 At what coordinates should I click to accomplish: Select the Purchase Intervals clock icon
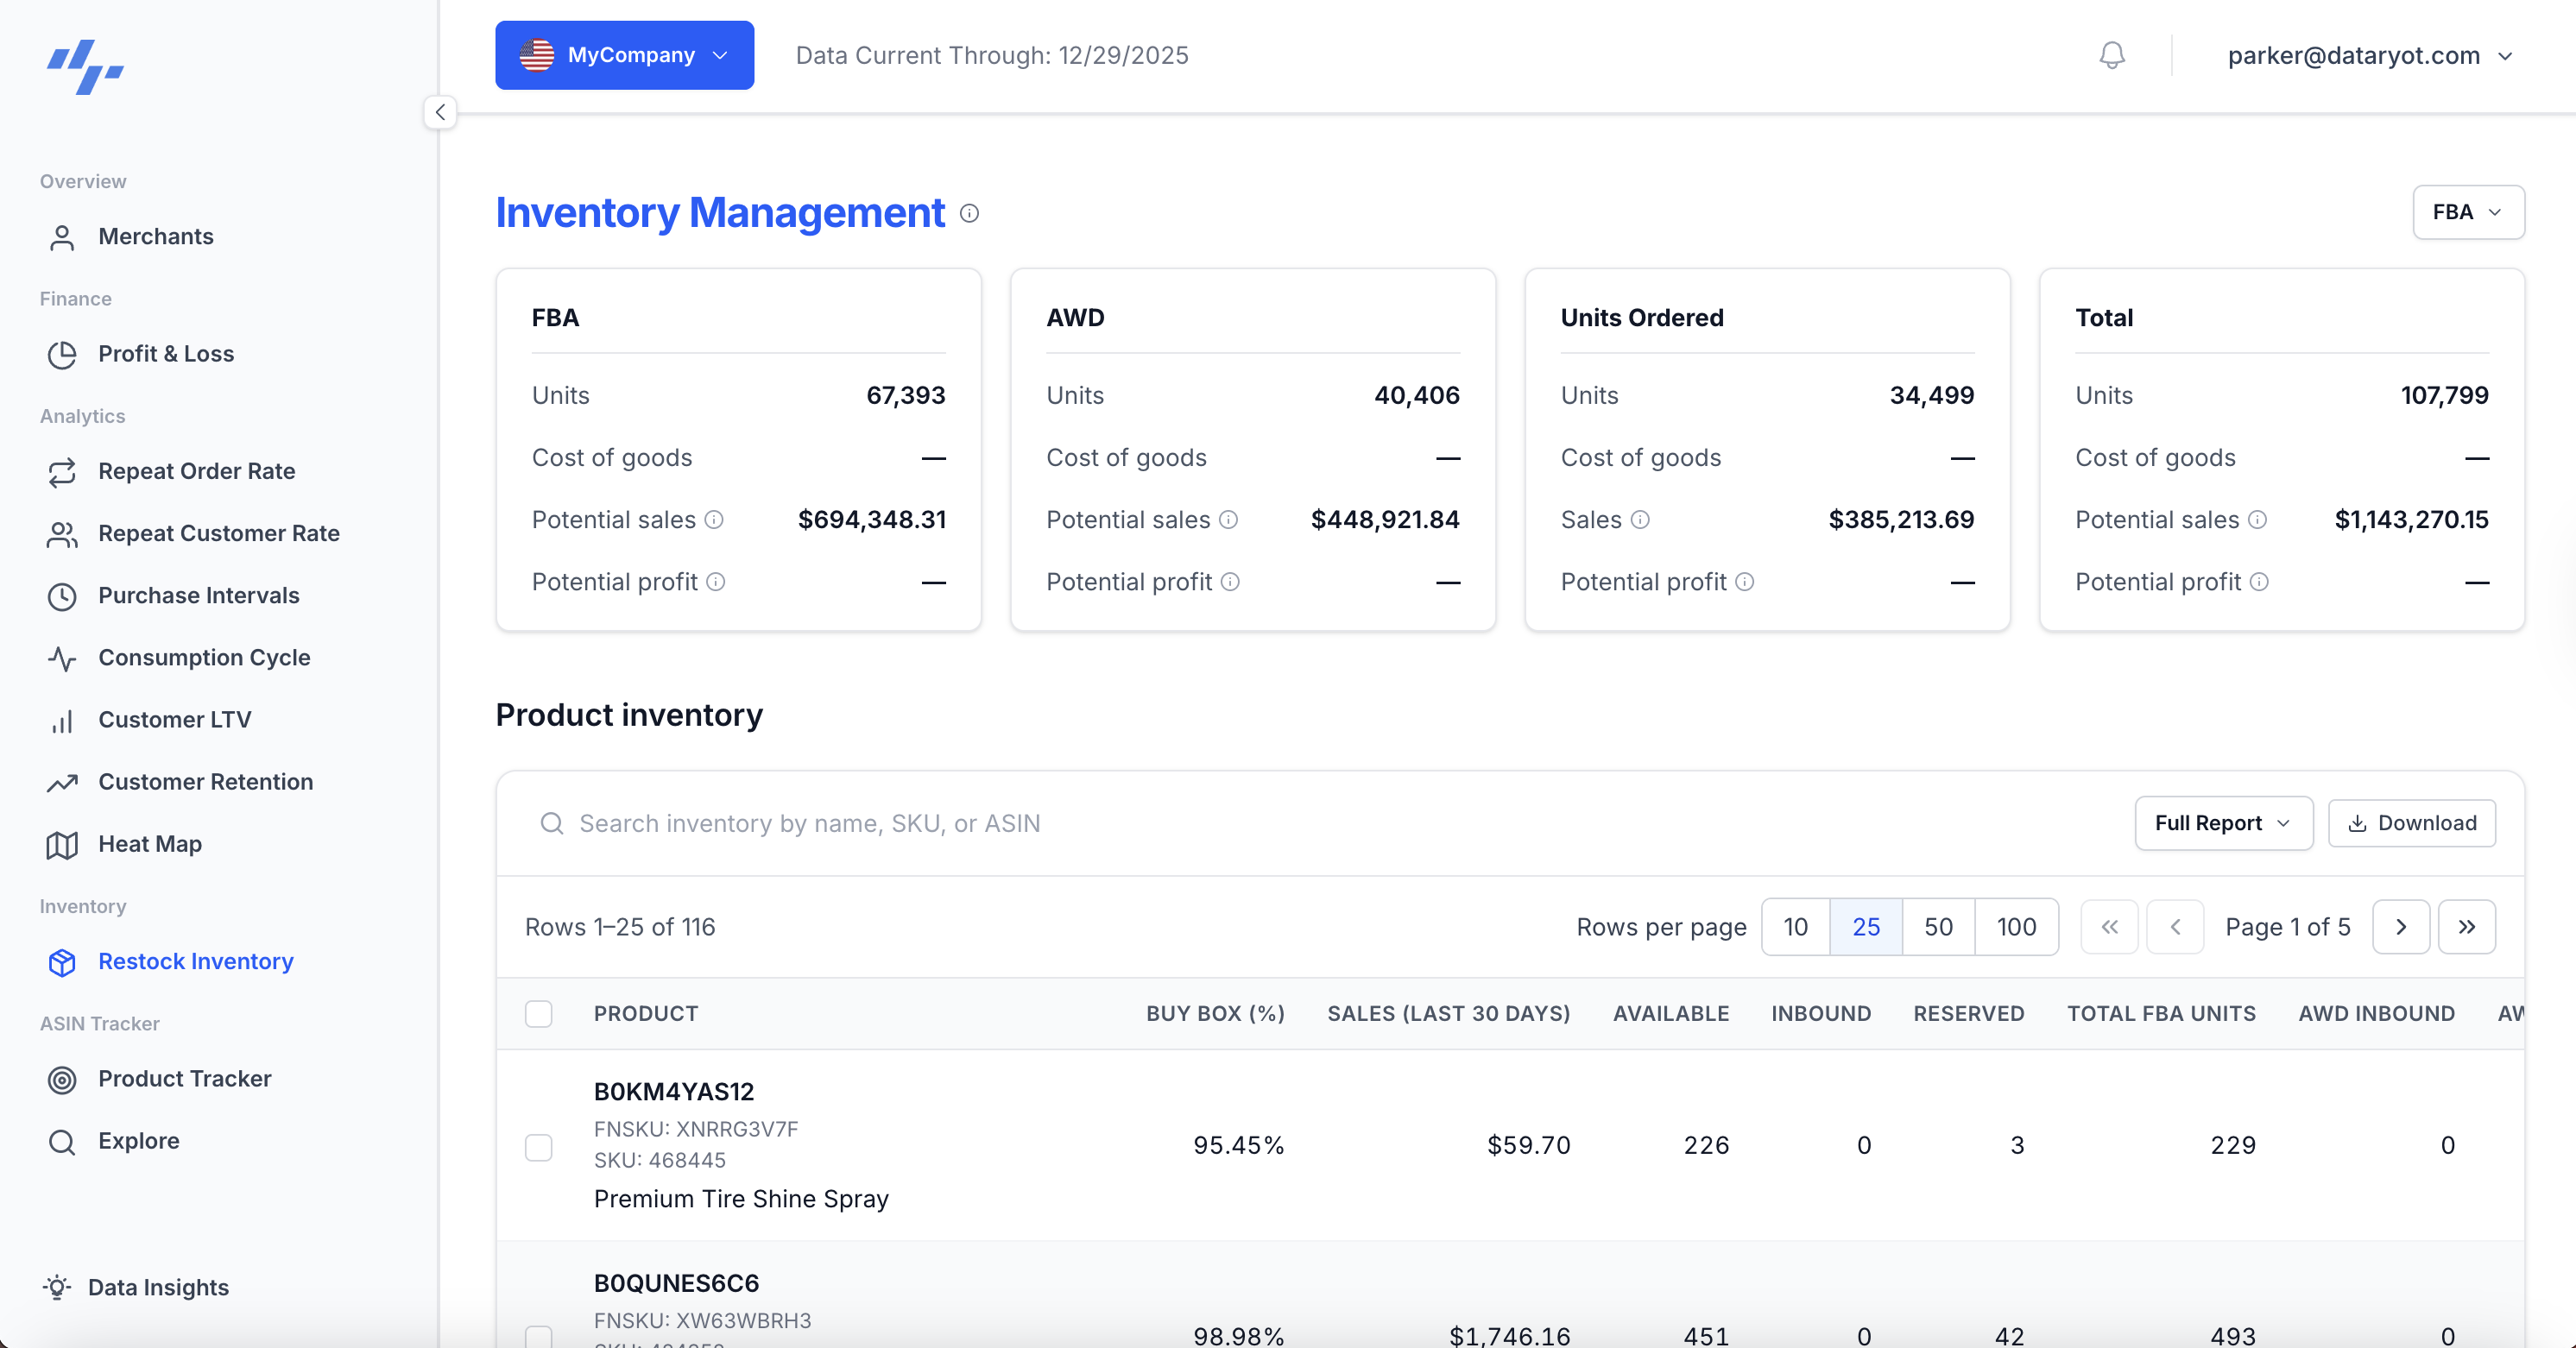pos(62,596)
